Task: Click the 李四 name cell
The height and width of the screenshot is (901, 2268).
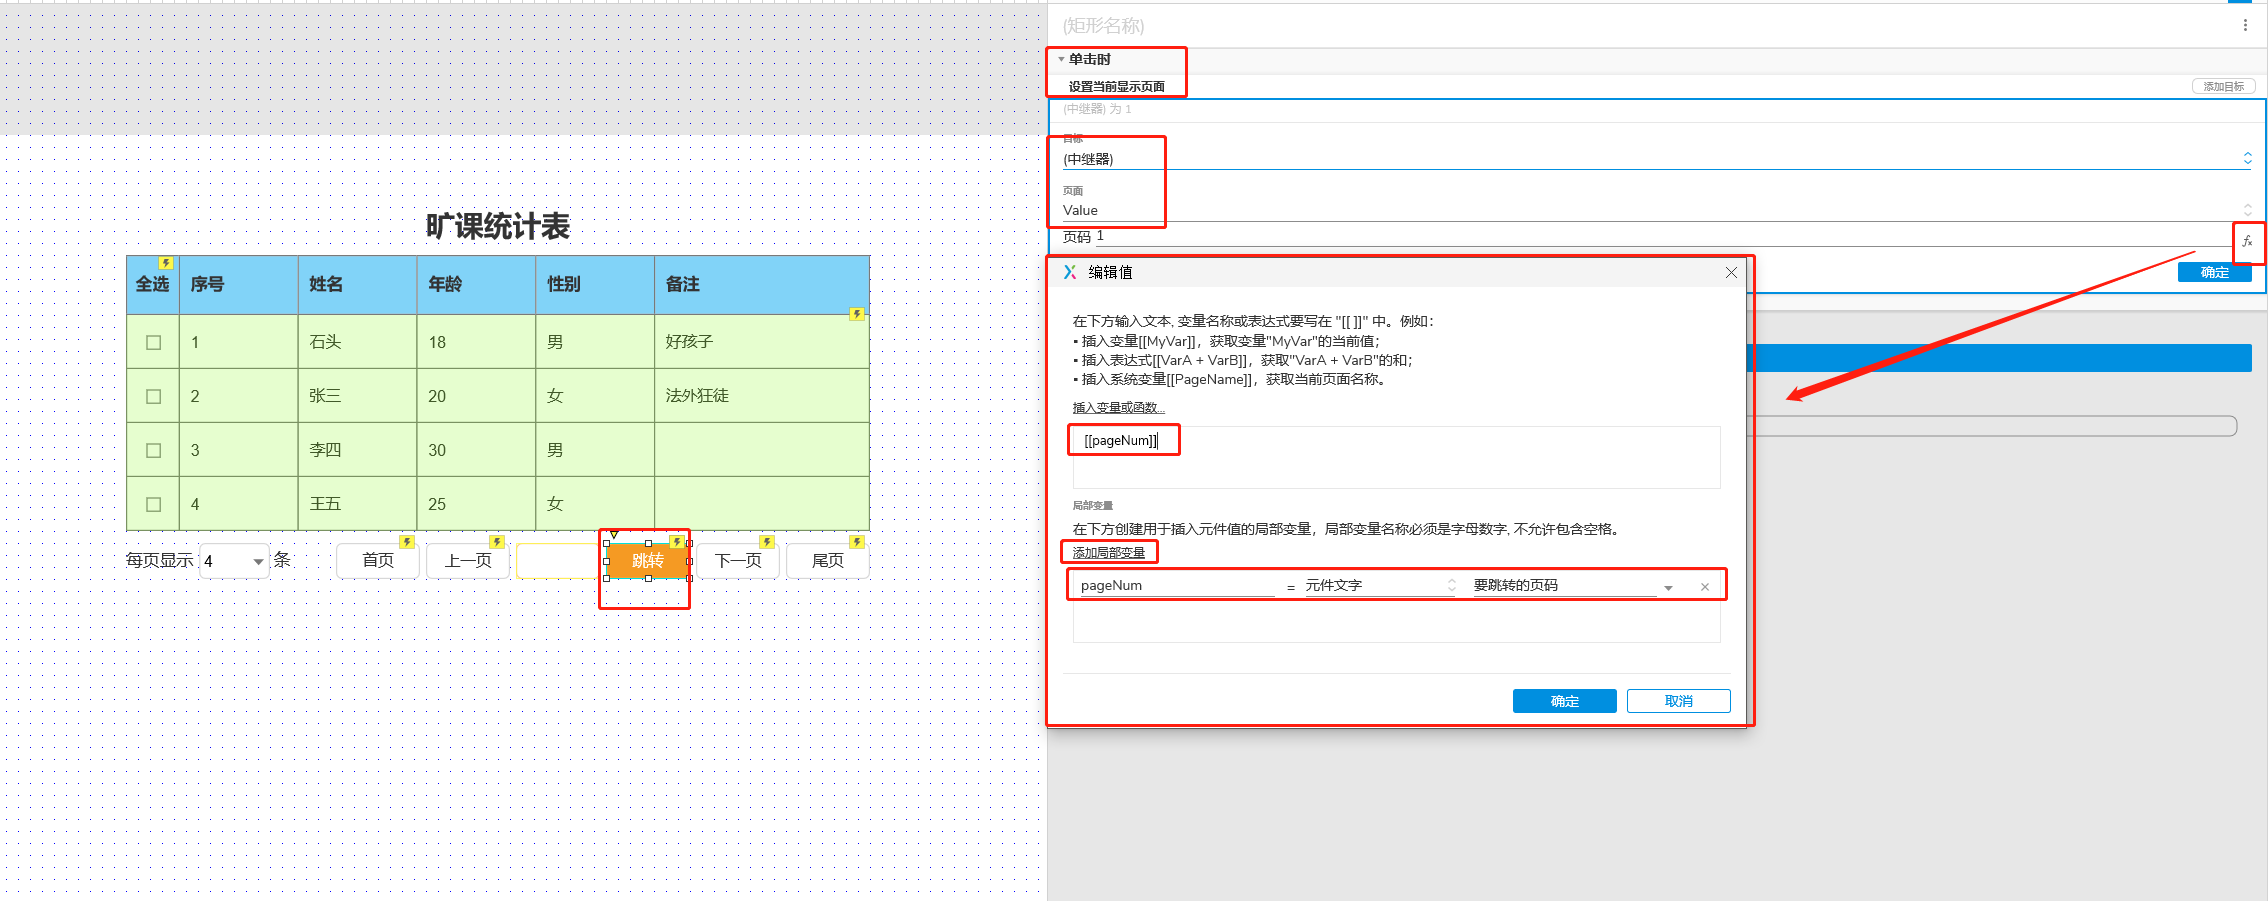Action: point(357,450)
